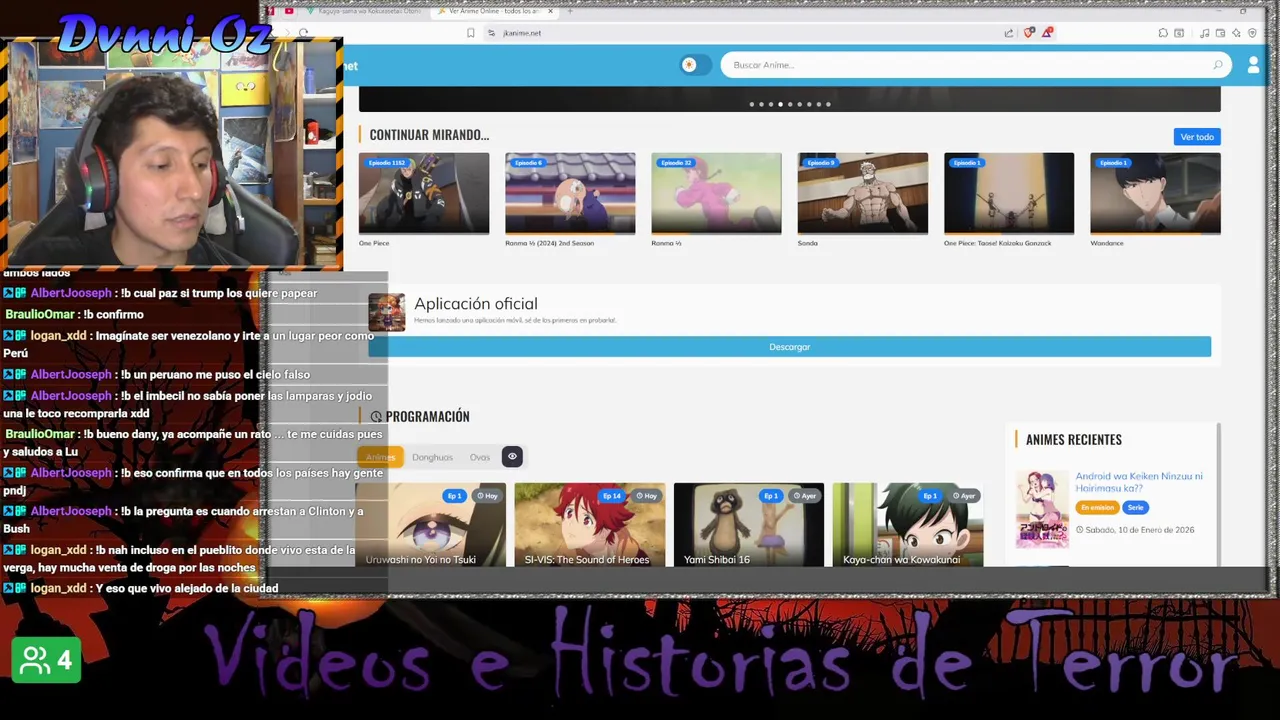Click the Ep 1 badge on Kaya-chan card
Image resolution: width=1280 pixels, height=720 pixels.
(x=930, y=496)
